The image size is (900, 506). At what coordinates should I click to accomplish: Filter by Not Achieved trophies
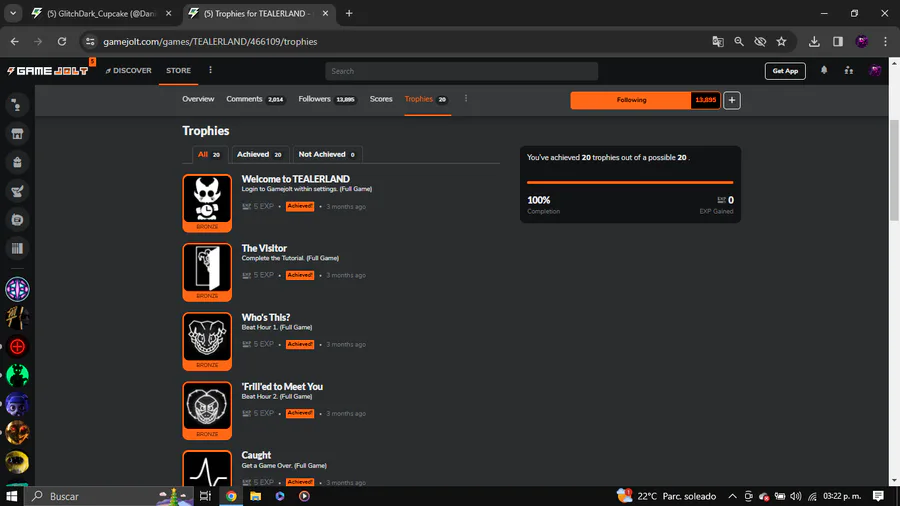pos(327,154)
